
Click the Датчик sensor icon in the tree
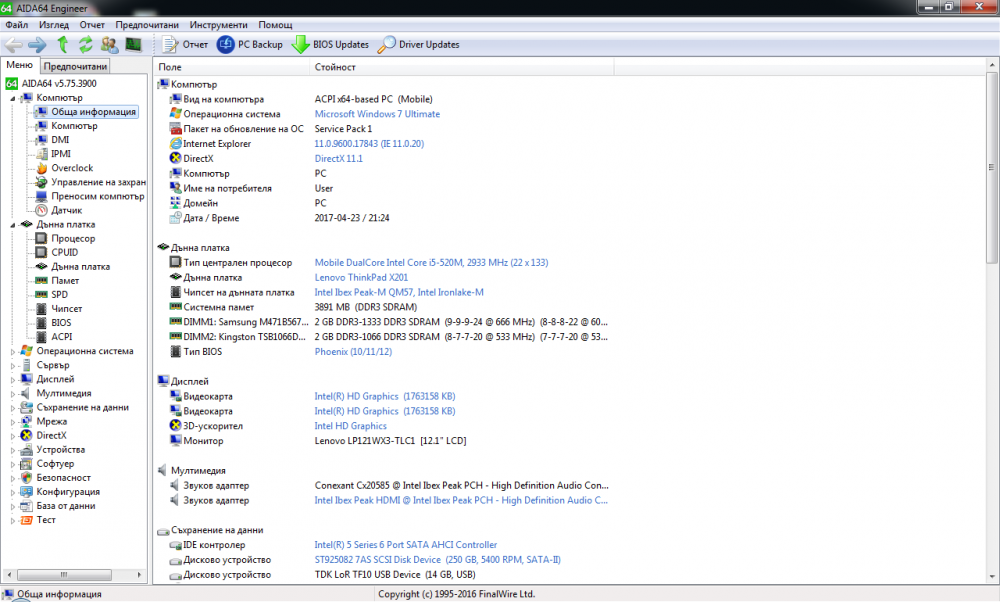click(x=41, y=210)
